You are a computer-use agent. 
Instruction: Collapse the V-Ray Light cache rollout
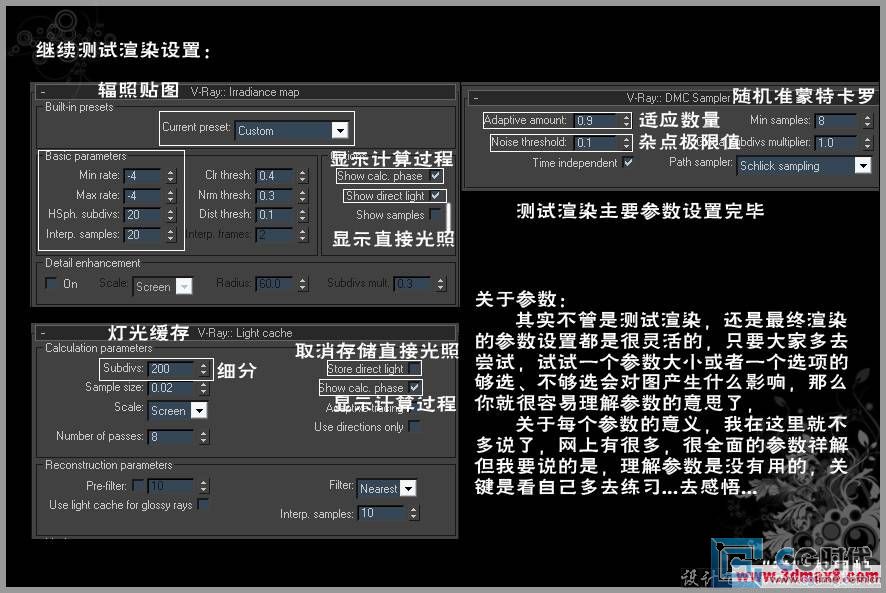(43, 332)
